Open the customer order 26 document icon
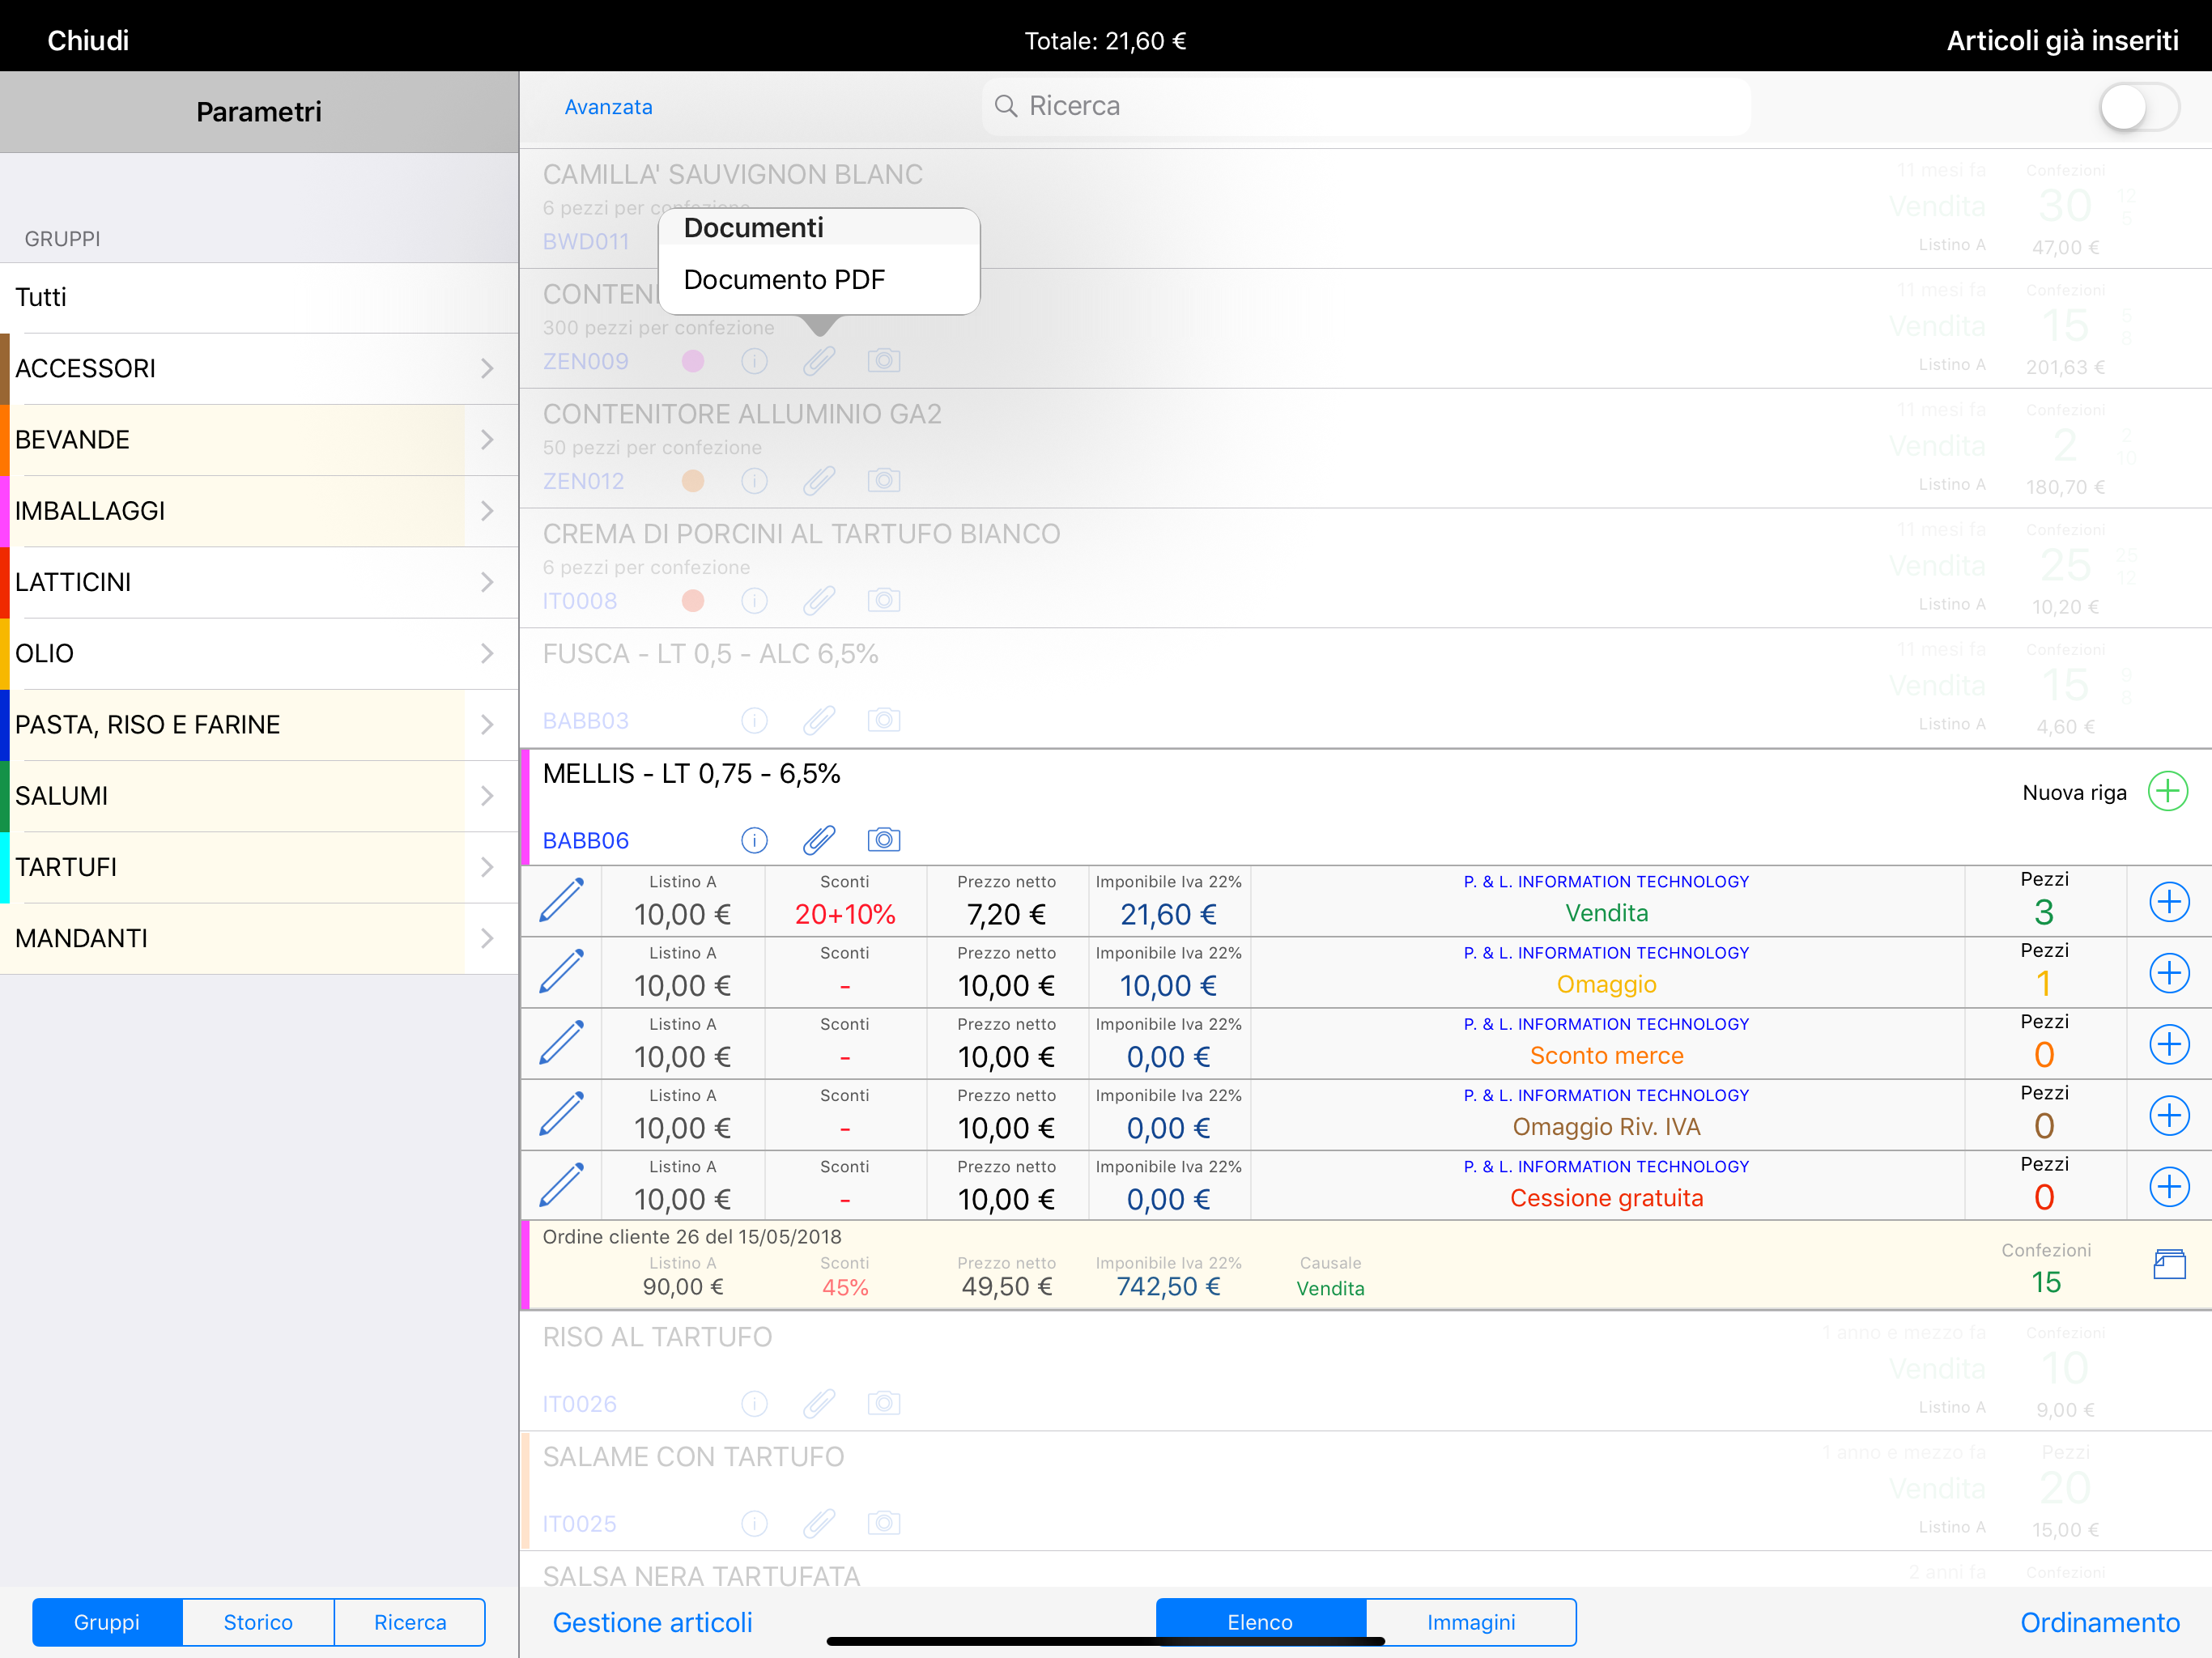Screen dimensions: 2212x1658 [2169, 1264]
